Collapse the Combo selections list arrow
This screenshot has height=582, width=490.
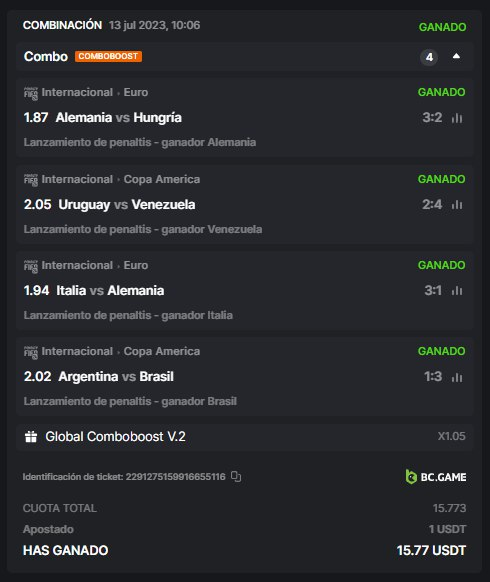[x=456, y=56]
